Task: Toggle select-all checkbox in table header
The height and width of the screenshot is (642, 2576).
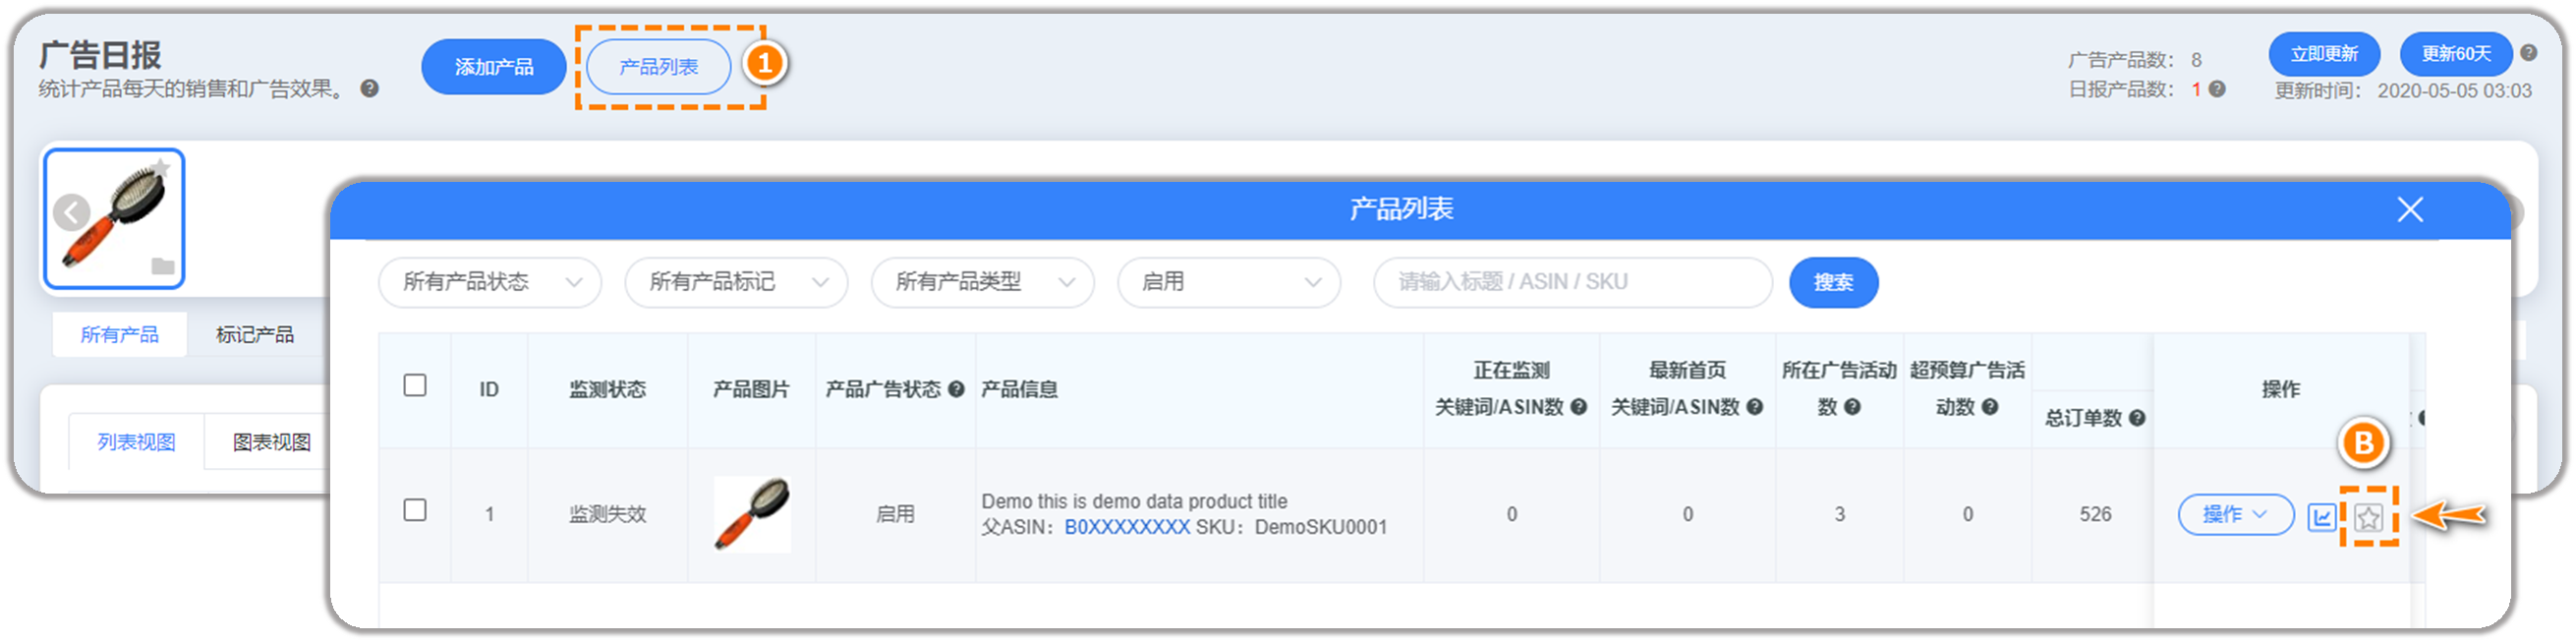Action: 415,385
